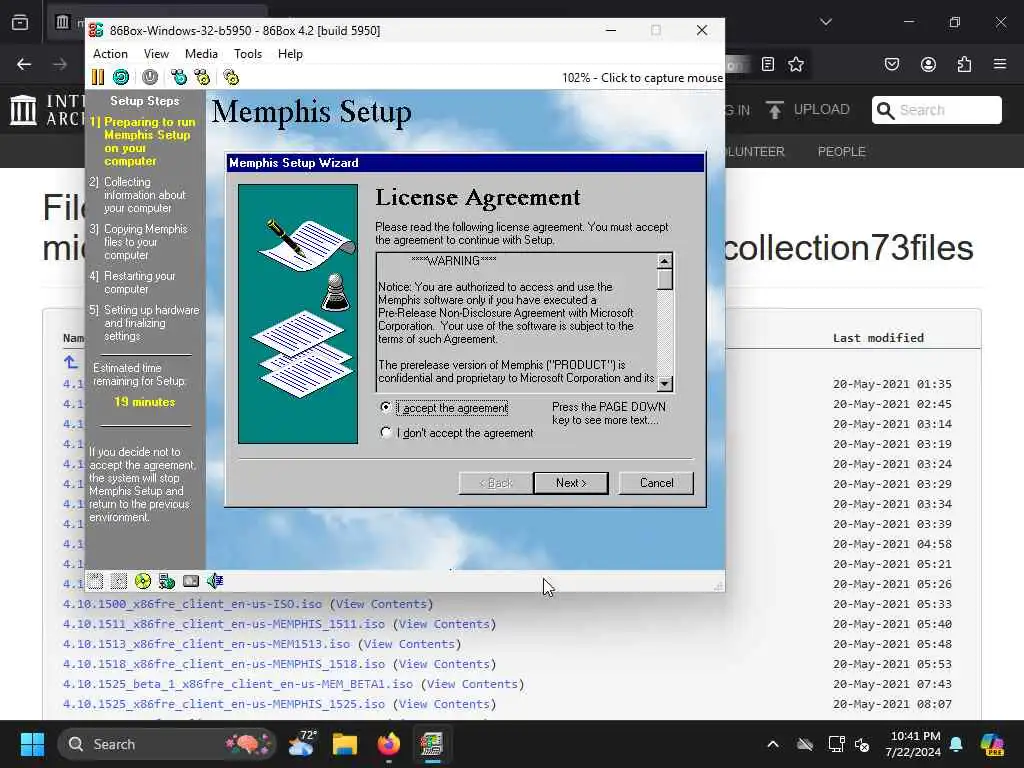Open Pocket icon in Firefox toolbar
The image size is (1024, 768).
[891, 64]
